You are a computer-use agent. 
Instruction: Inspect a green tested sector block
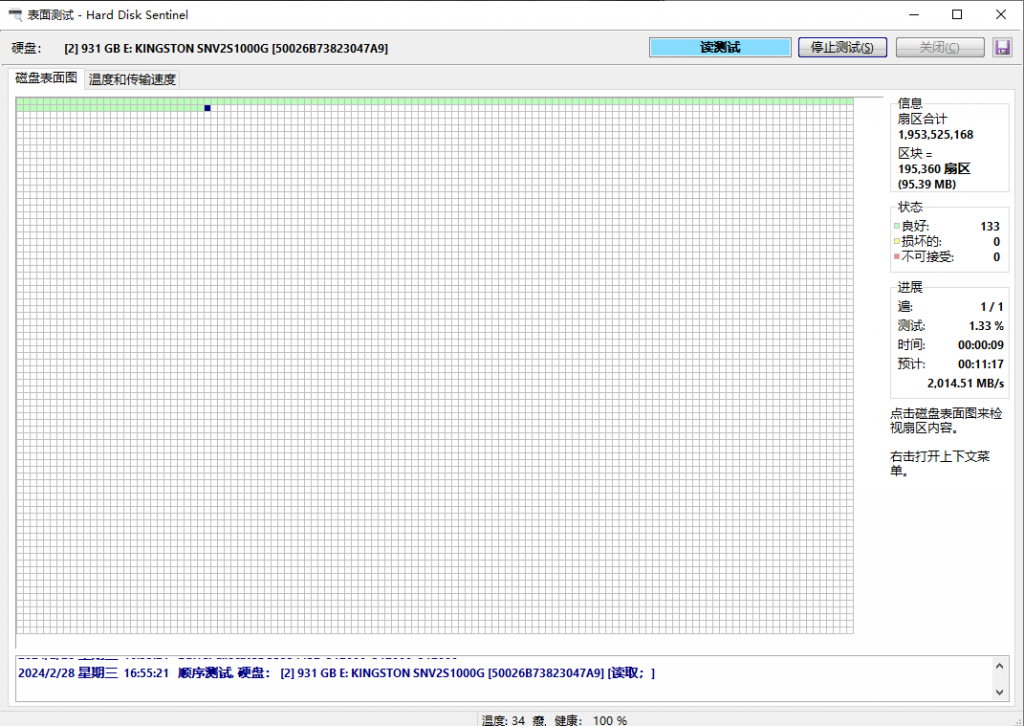(100, 101)
